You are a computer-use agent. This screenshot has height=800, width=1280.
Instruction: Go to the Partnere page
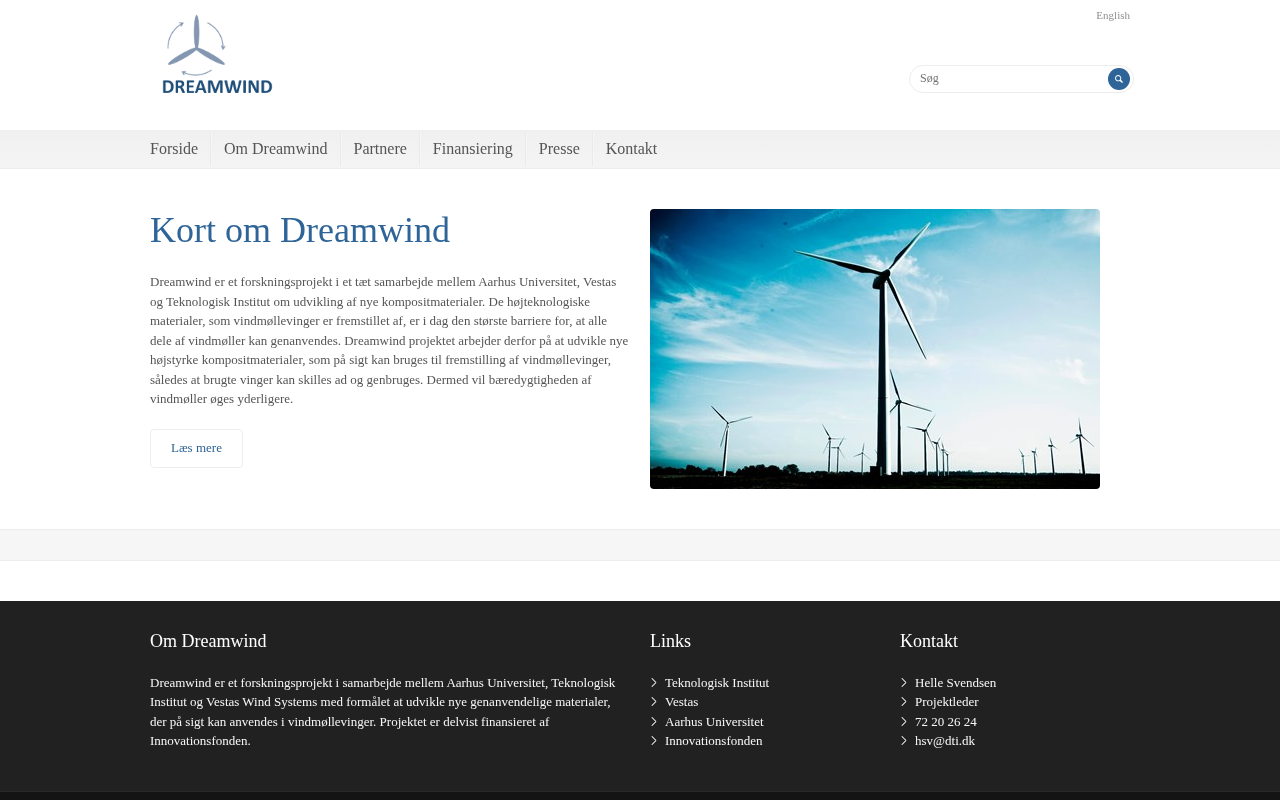[380, 149]
